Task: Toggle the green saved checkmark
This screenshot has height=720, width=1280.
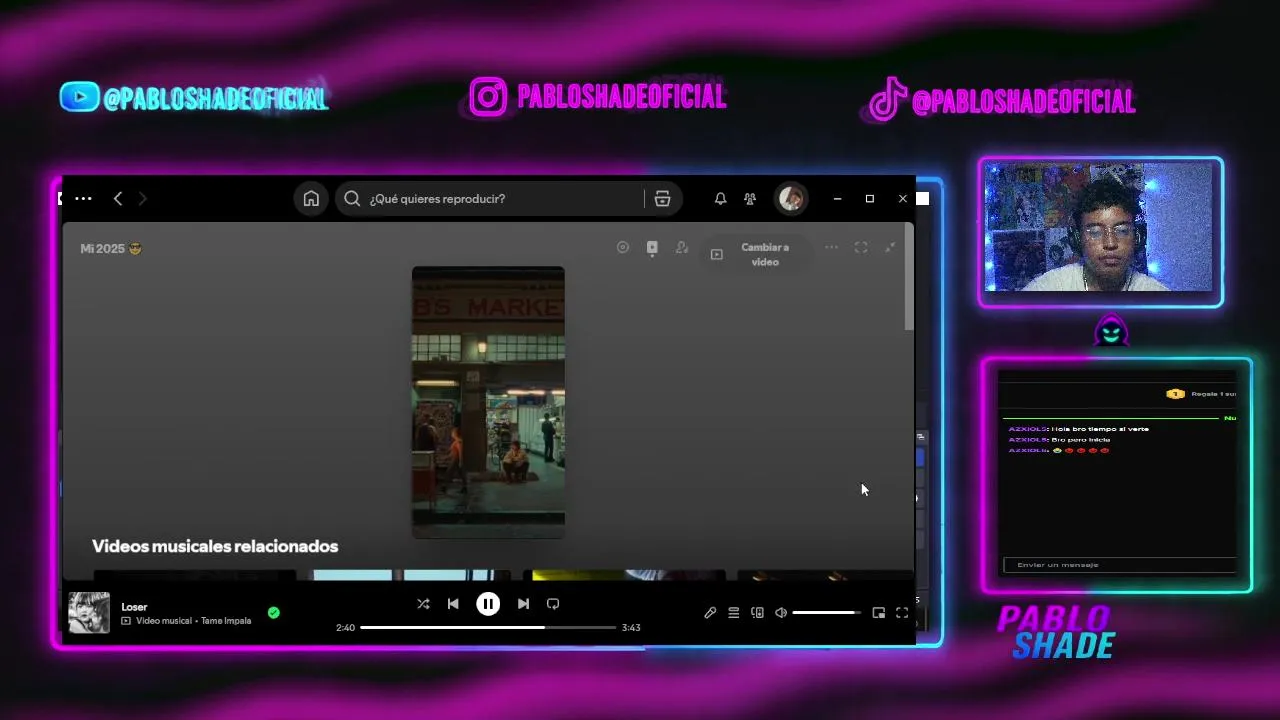Action: [x=274, y=613]
